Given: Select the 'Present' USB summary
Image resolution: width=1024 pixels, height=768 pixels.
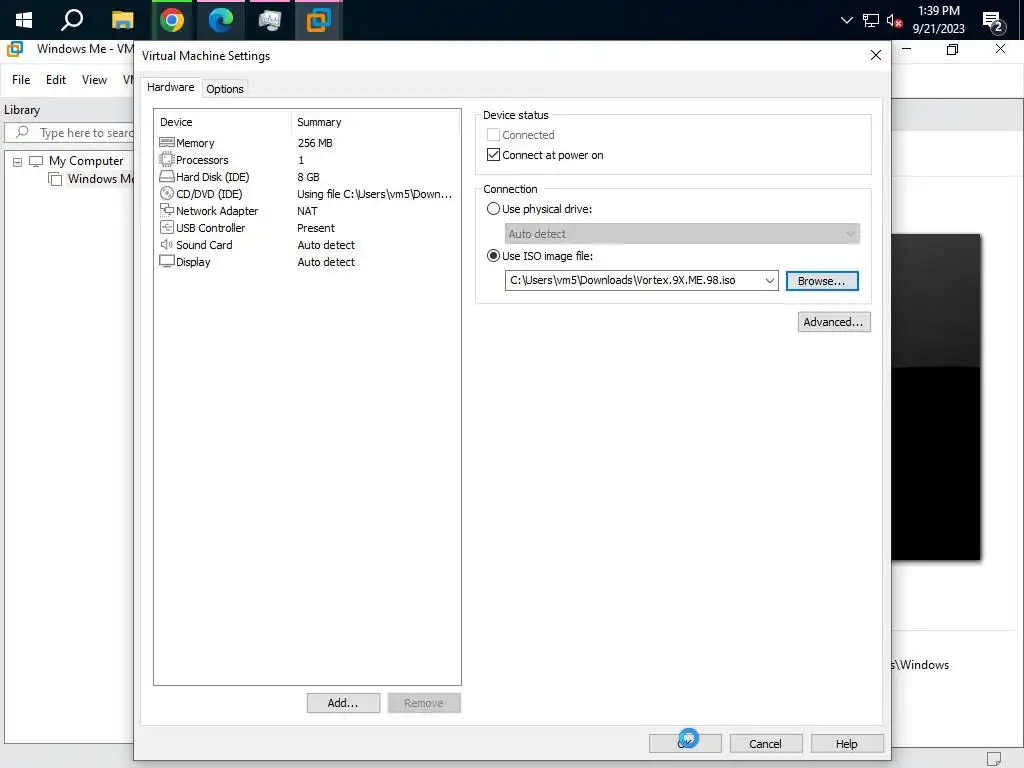Looking at the screenshot, I should pyautogui.click(x=315, y=227).
